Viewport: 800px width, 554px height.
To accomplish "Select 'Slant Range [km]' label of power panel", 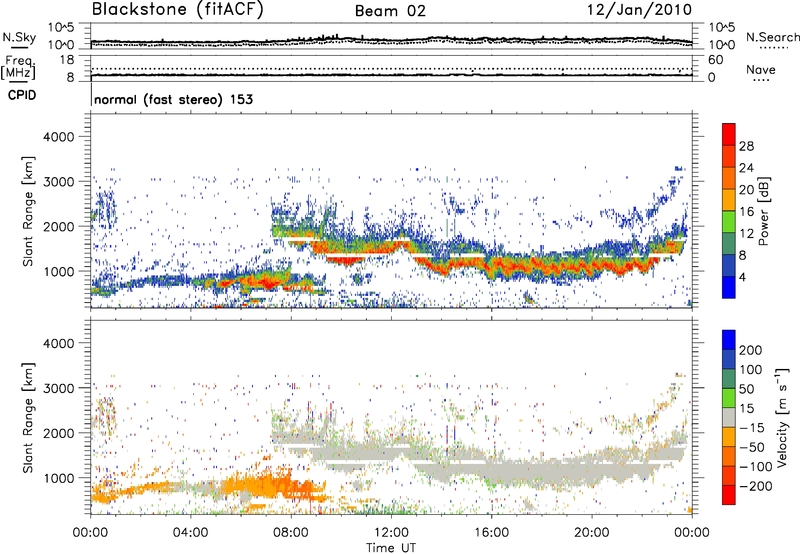I will [x=28, y=211].
